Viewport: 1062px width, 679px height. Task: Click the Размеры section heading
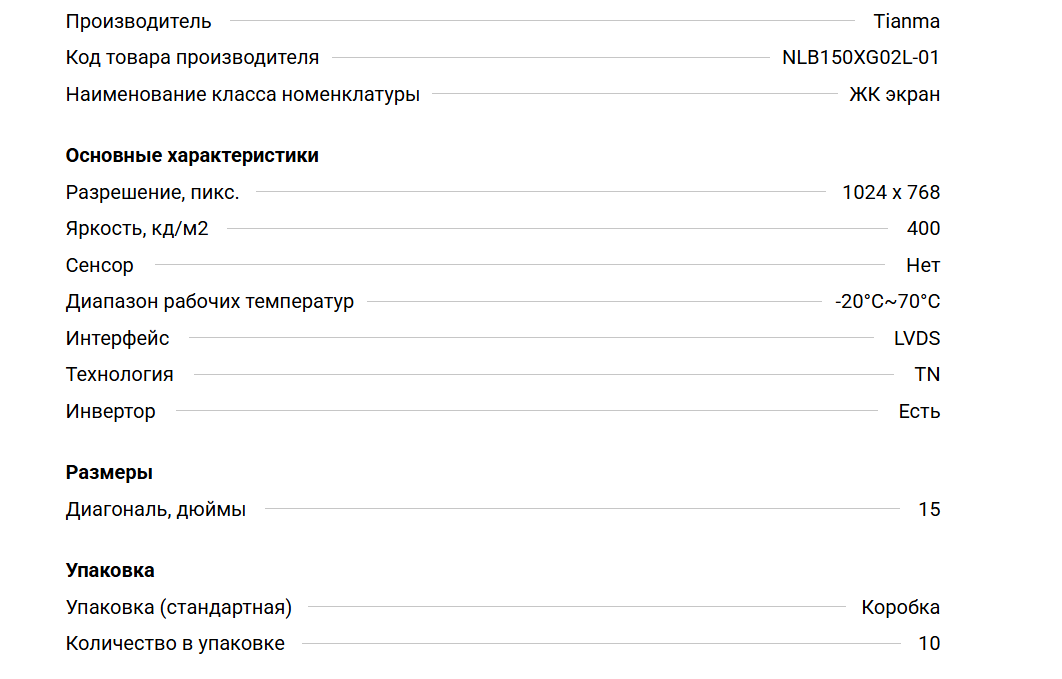109,473
